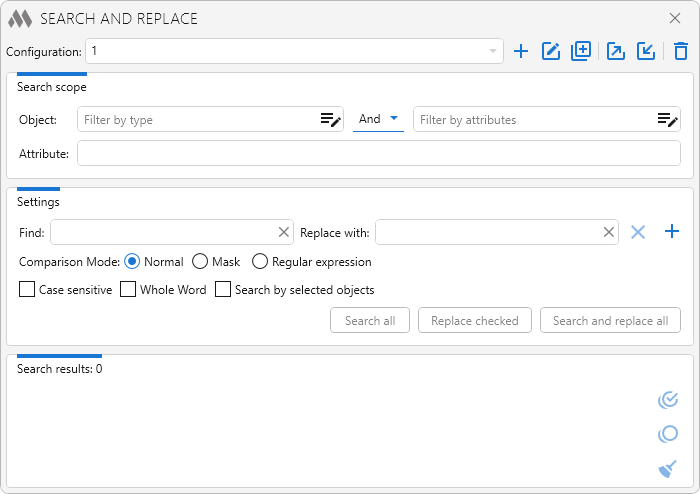The width and height of the screenshot is (700, 494).
Task: Add a new configuration with plus icon
Action: 520,51
